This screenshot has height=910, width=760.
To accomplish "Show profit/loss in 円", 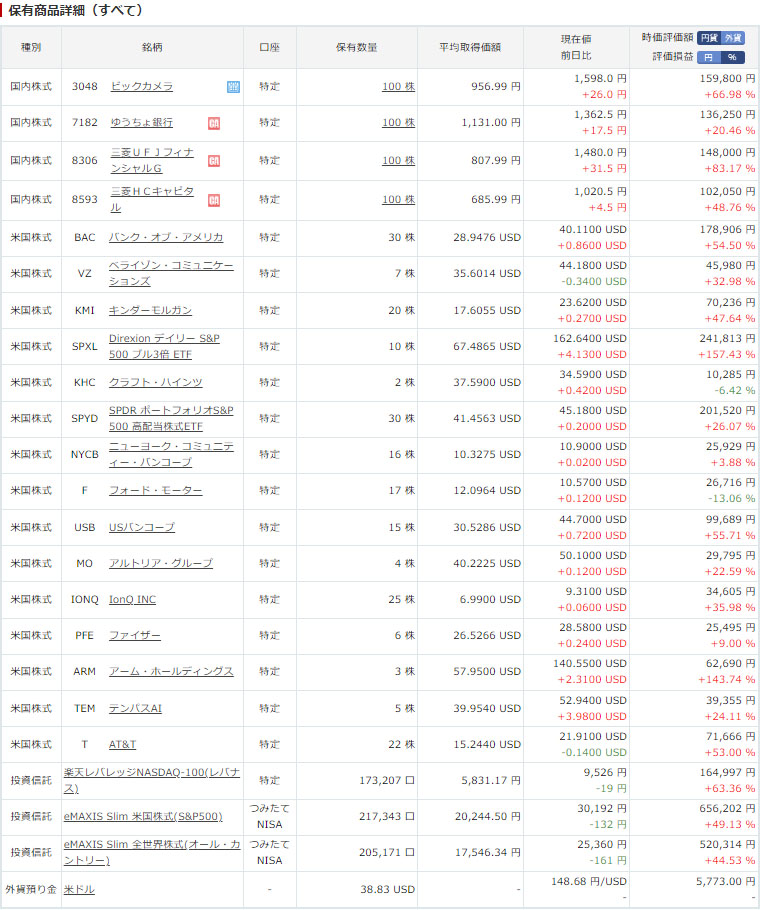I will point(708,57).
